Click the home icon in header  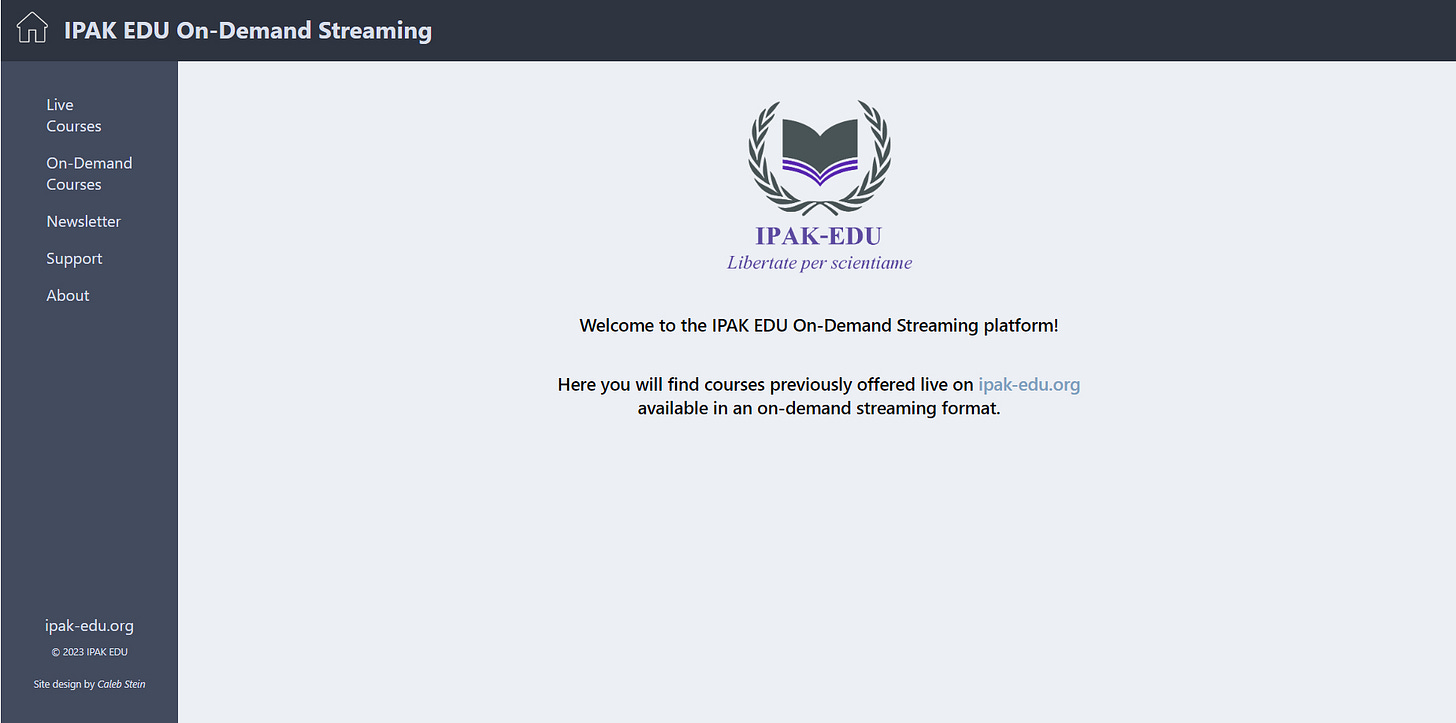coord(32,28)
